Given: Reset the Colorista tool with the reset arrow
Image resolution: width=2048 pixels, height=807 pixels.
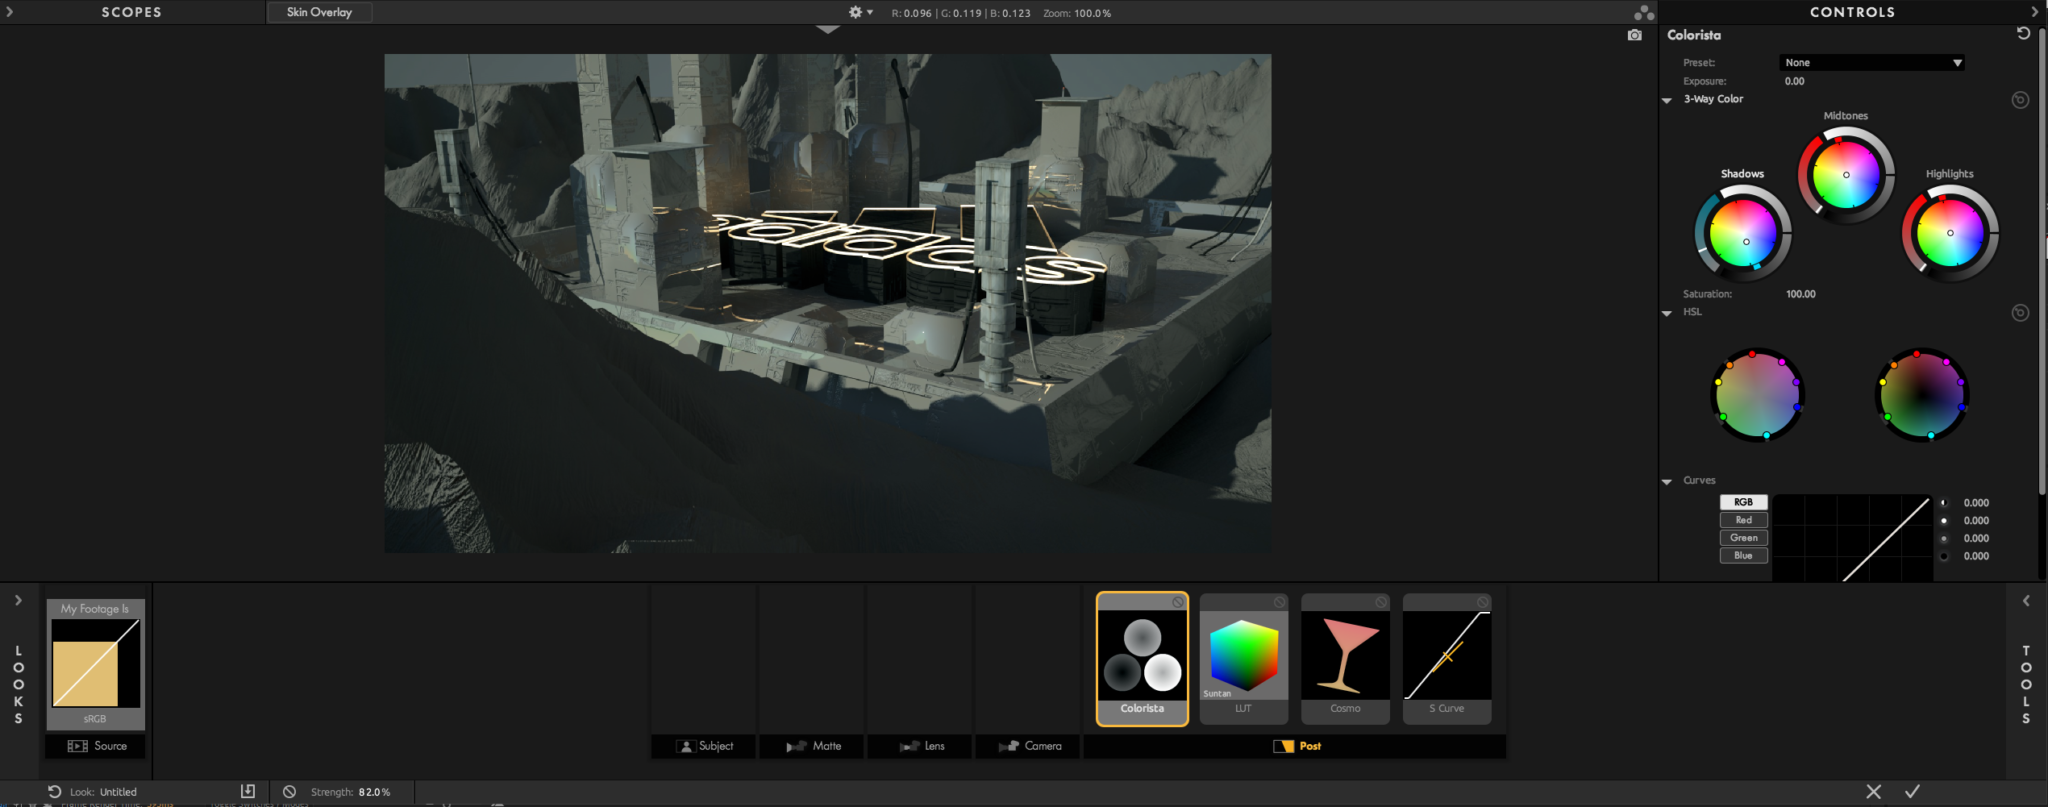Looking at the screenshot, I should click(2023, 34).
